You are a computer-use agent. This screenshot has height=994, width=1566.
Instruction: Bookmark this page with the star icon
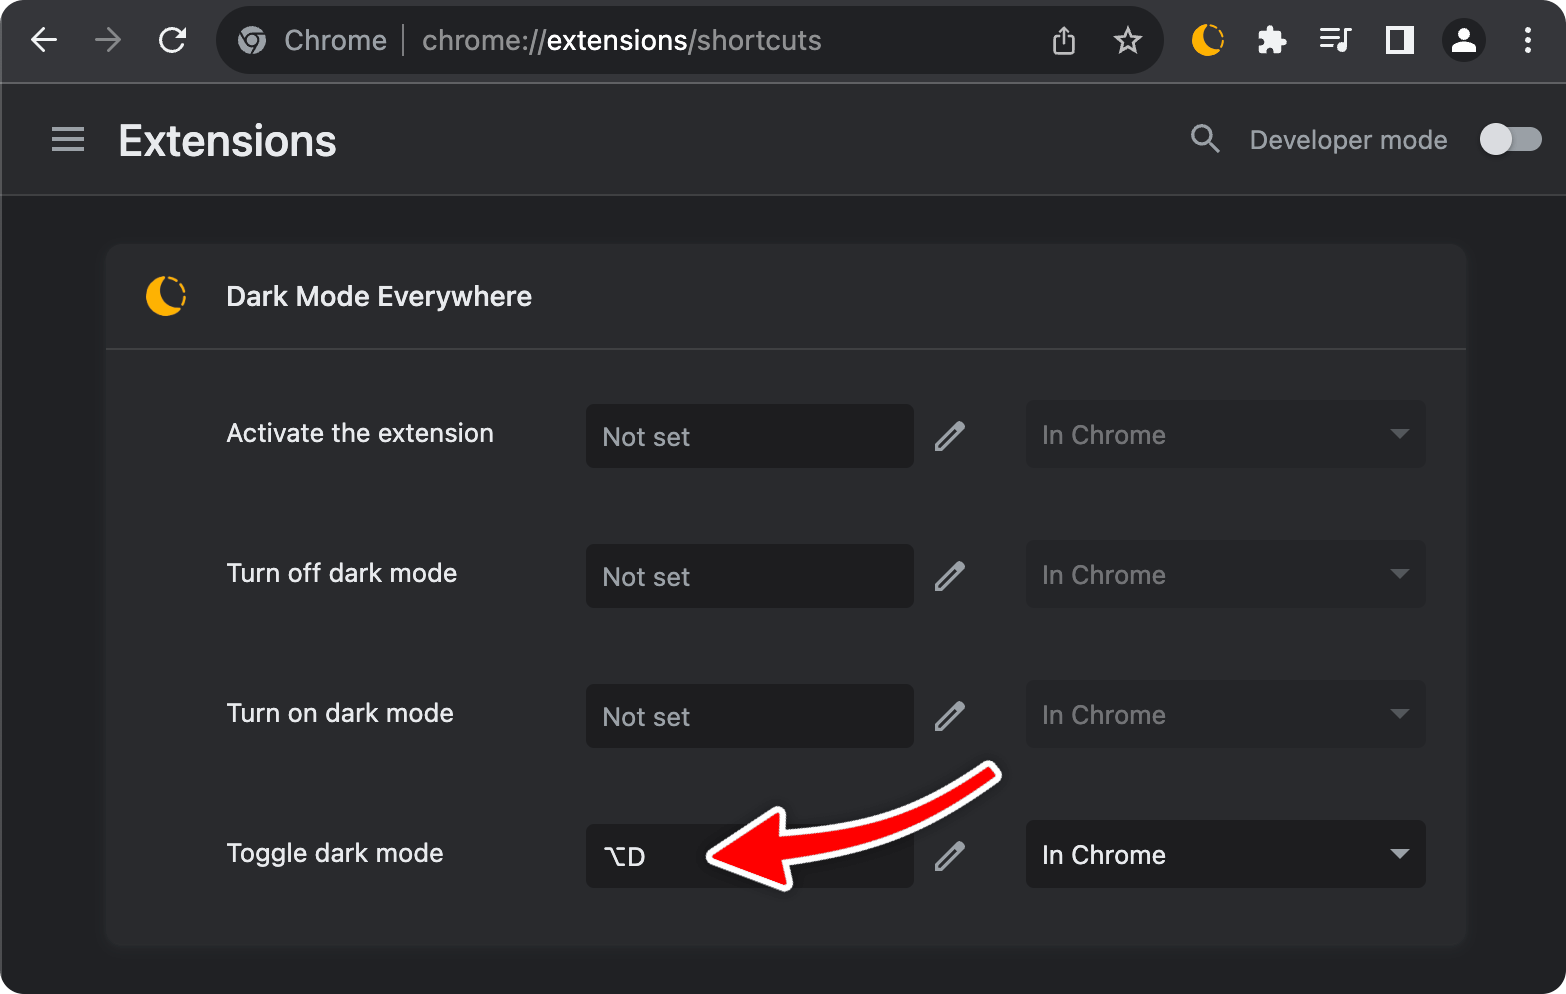(1128, 40)
